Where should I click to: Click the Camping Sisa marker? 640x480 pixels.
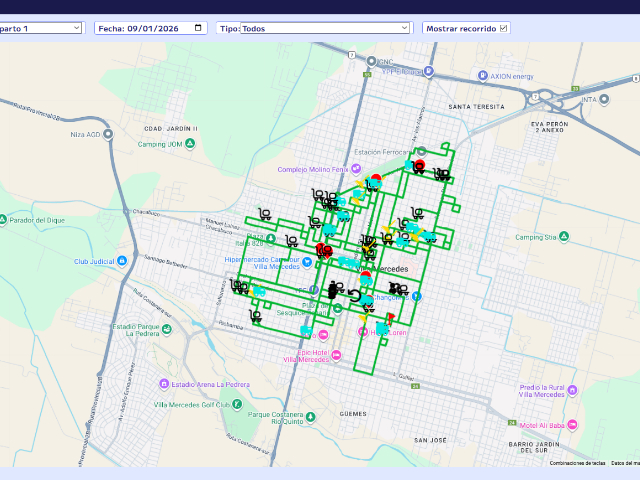(563, 237)
